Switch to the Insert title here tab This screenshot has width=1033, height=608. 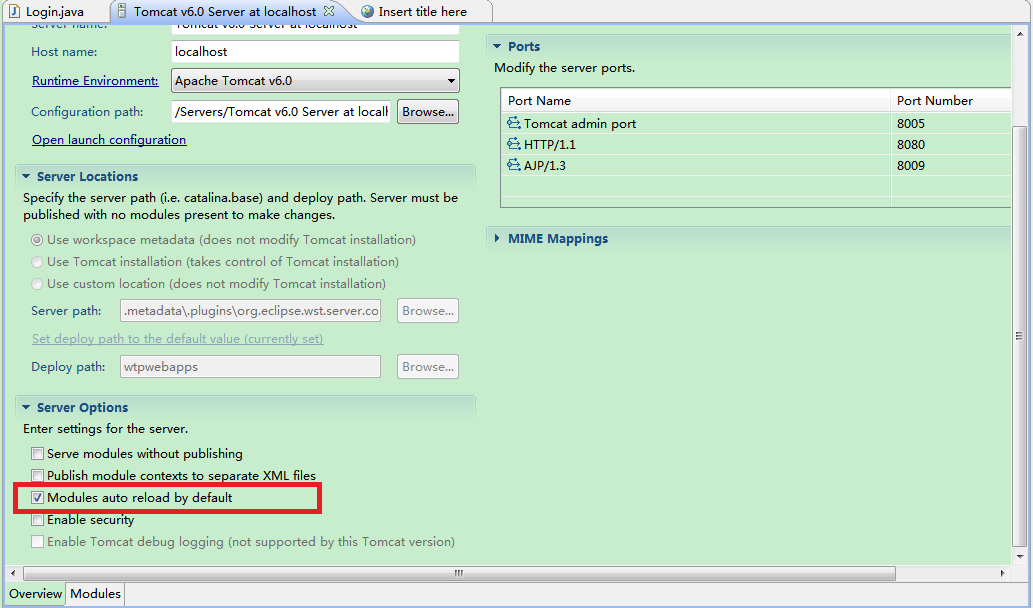coord(422,11)
